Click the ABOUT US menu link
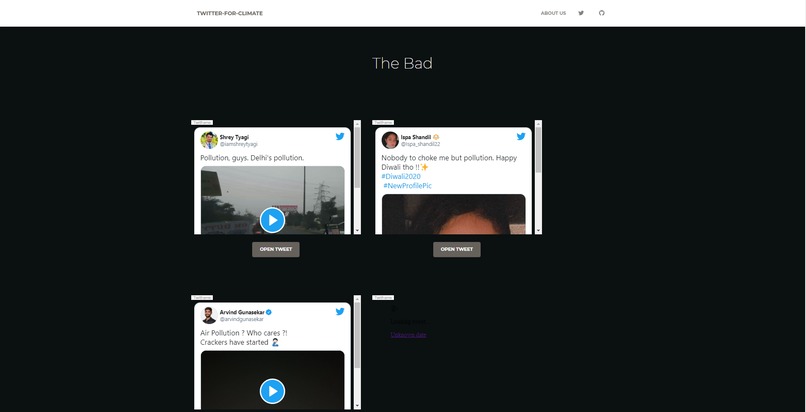Image resolution: width=806 pixels, height=412 pixels. point(553,13)
